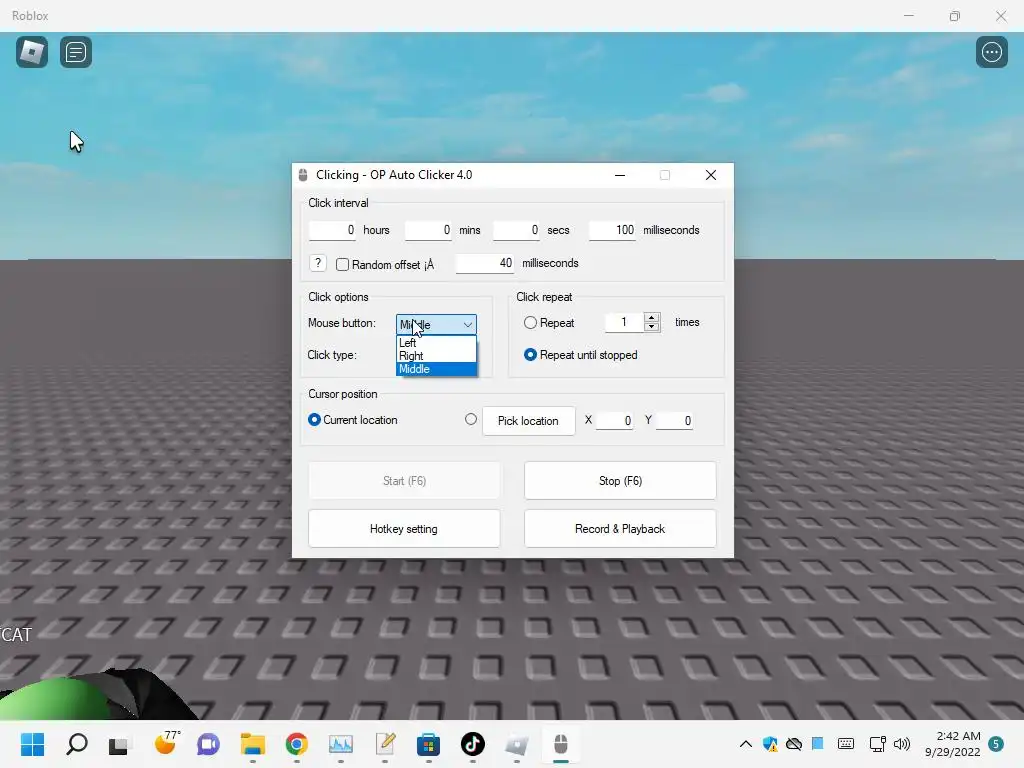
Task: Open the Roblox chat icon
Action: click(x=76, y=52)
